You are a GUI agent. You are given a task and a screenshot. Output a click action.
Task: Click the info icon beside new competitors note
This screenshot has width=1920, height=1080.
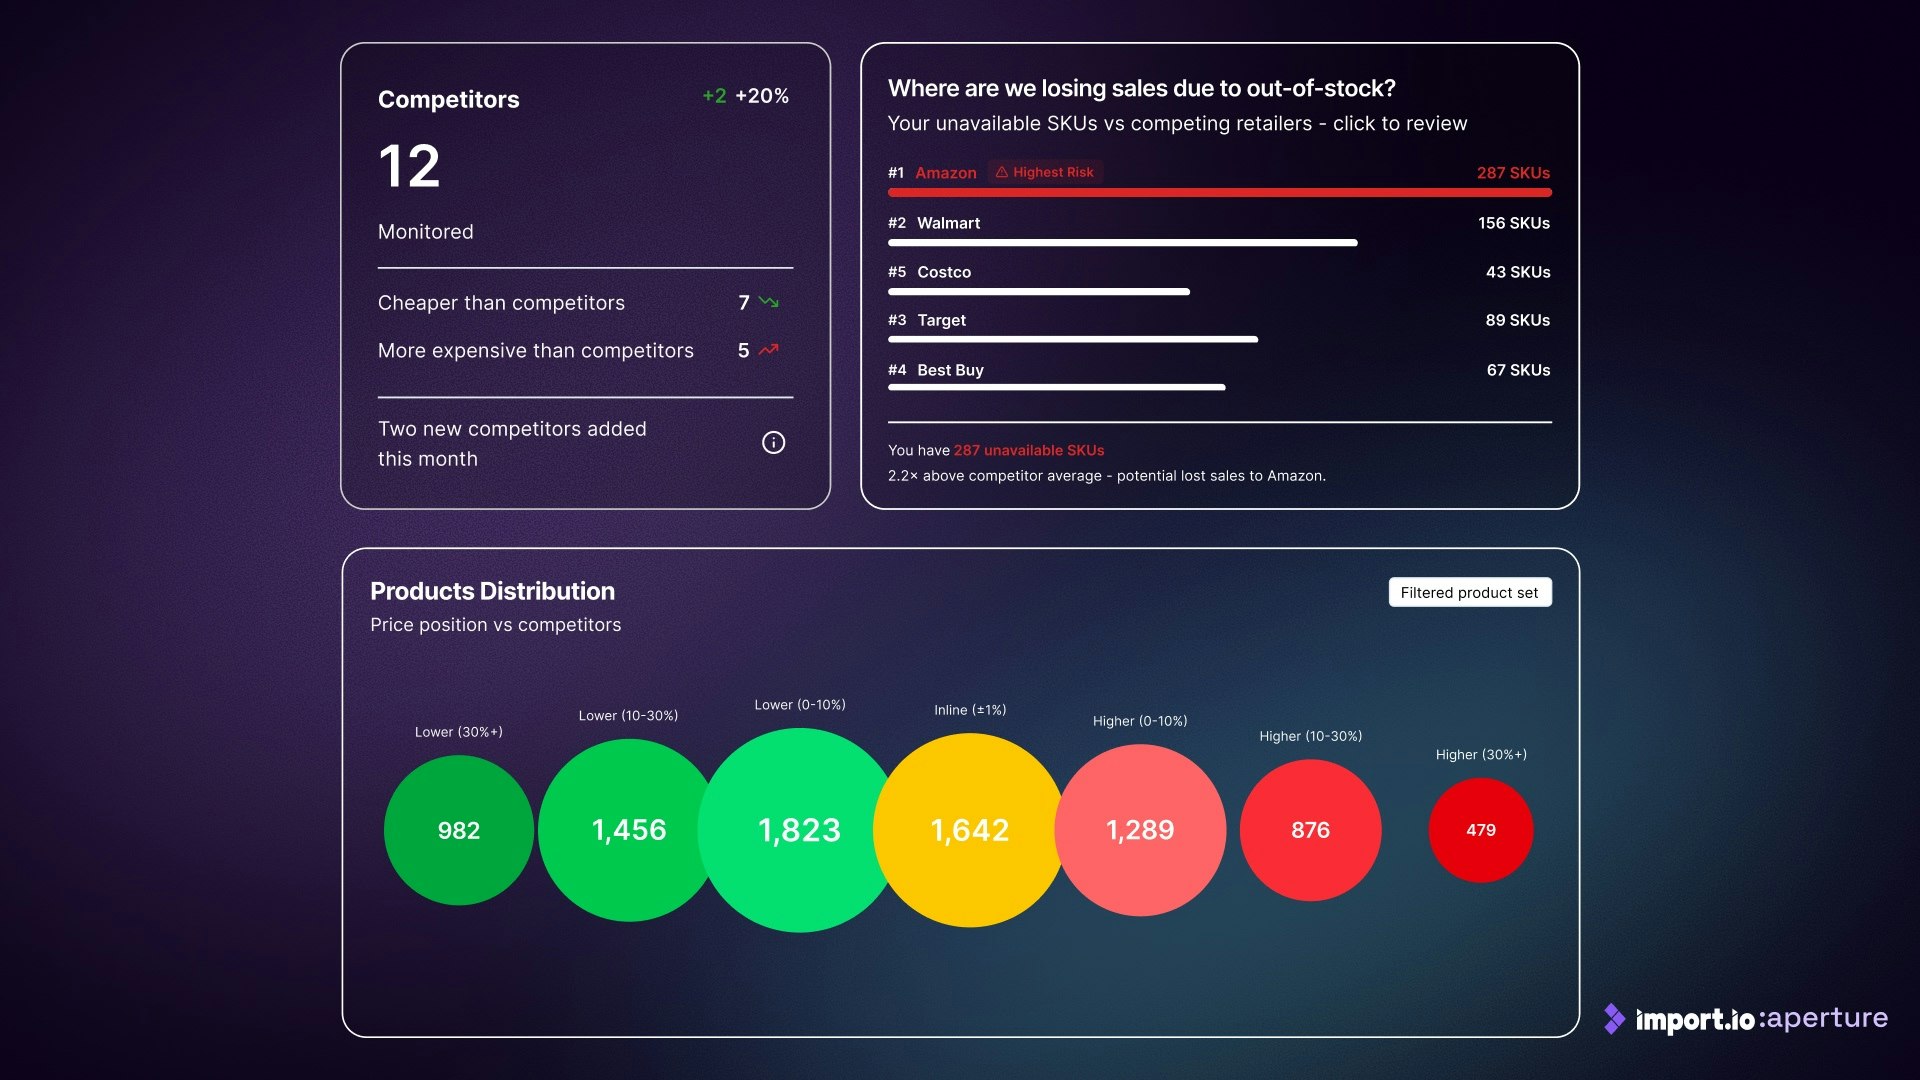[773, 443]
